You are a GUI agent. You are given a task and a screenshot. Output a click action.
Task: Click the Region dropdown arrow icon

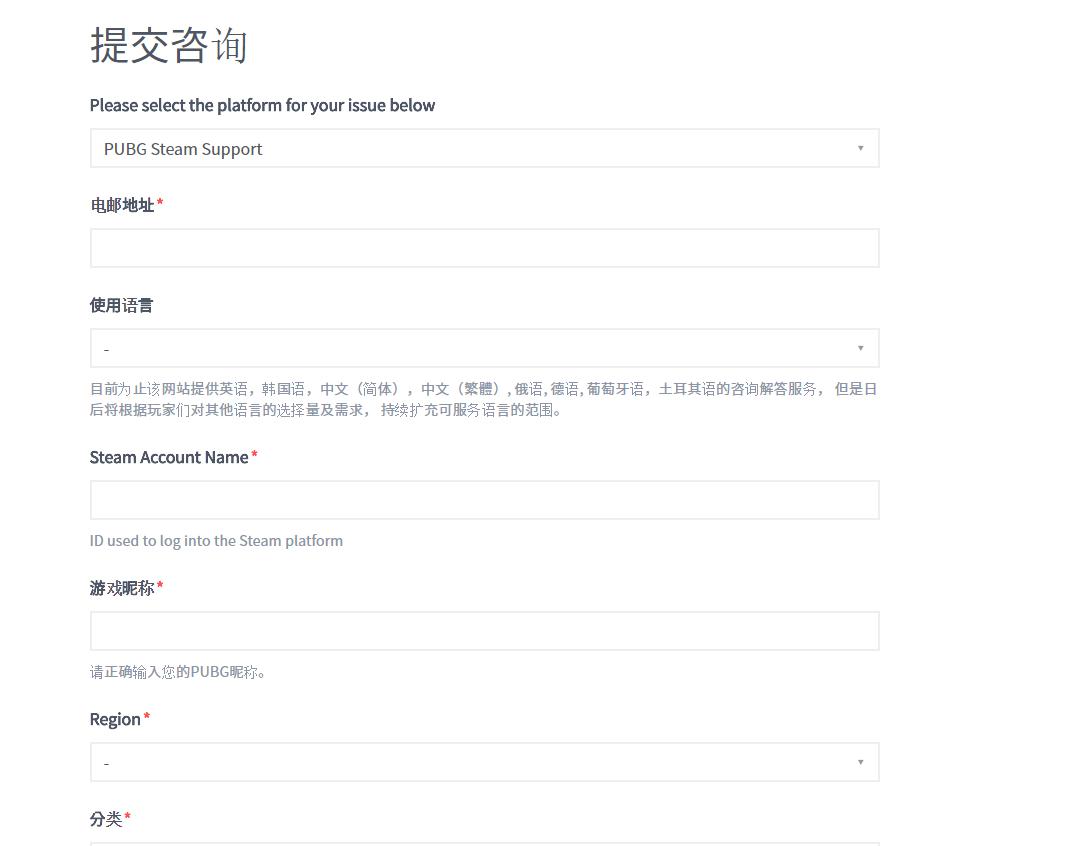tap(861, 761)
